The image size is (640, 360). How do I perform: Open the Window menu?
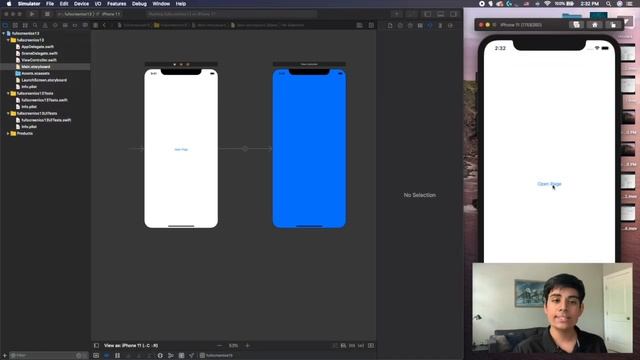161,4
